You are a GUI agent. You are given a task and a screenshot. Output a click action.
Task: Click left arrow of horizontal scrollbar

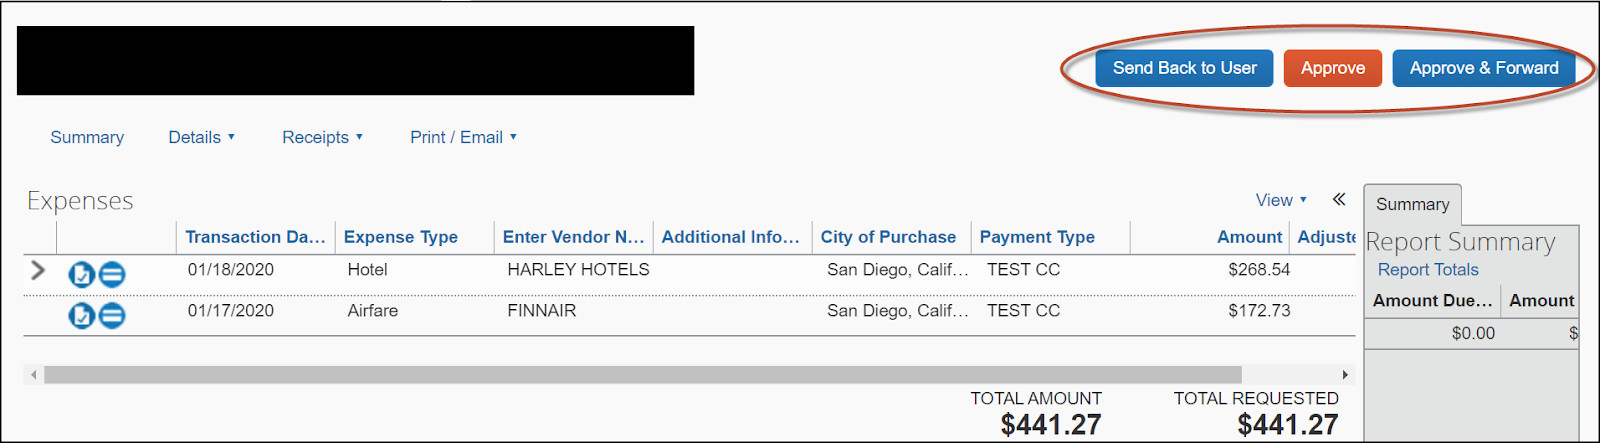pyautogui.click(x=34, y=375)
